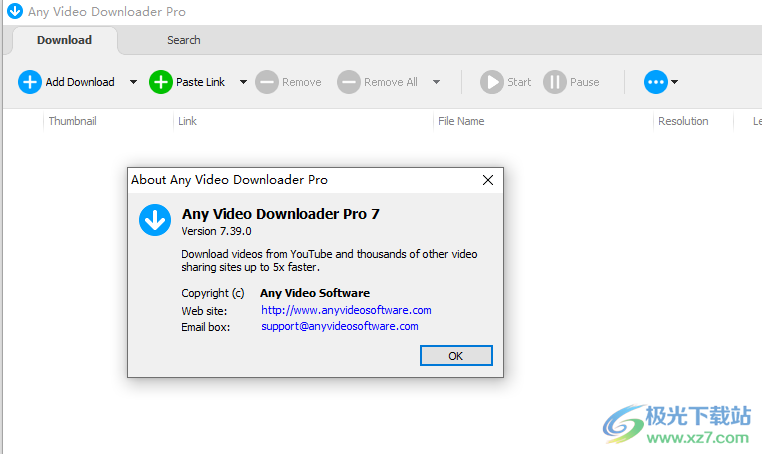Switch to the Download tab
Screen dimensions: 762x454
coord(64,40)
